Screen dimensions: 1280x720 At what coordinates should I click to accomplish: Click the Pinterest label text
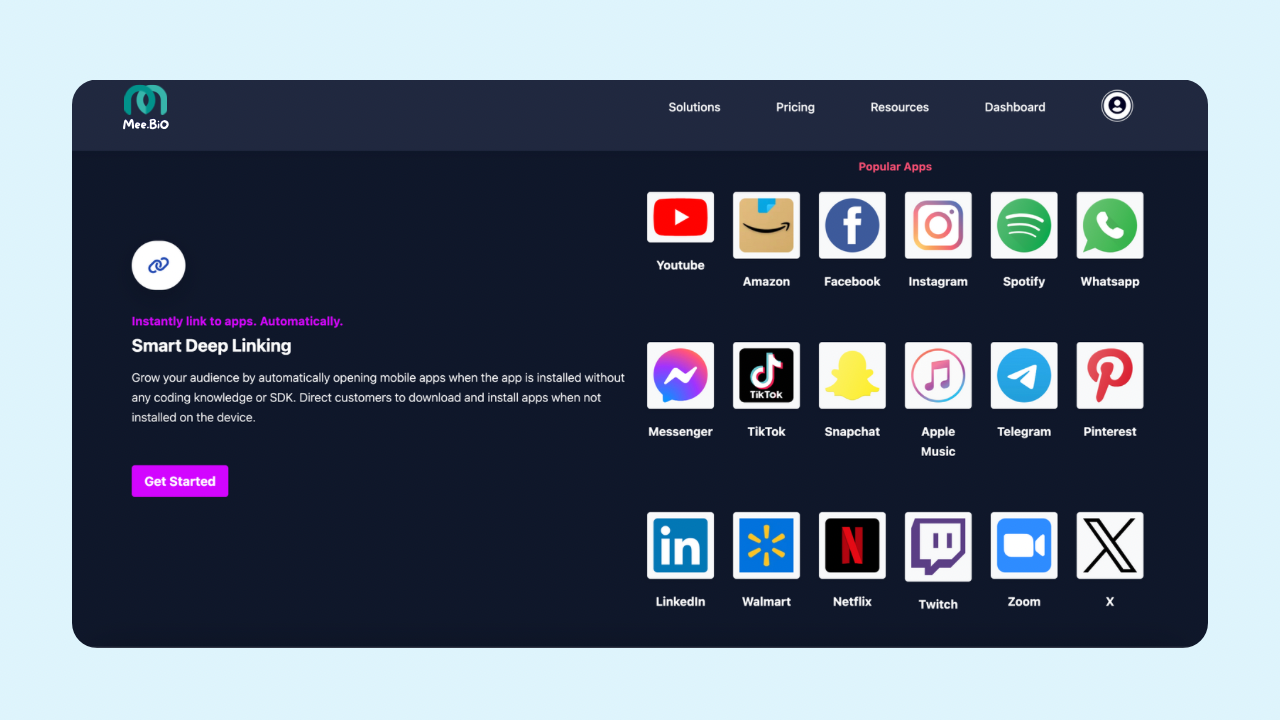point(1110,432)
